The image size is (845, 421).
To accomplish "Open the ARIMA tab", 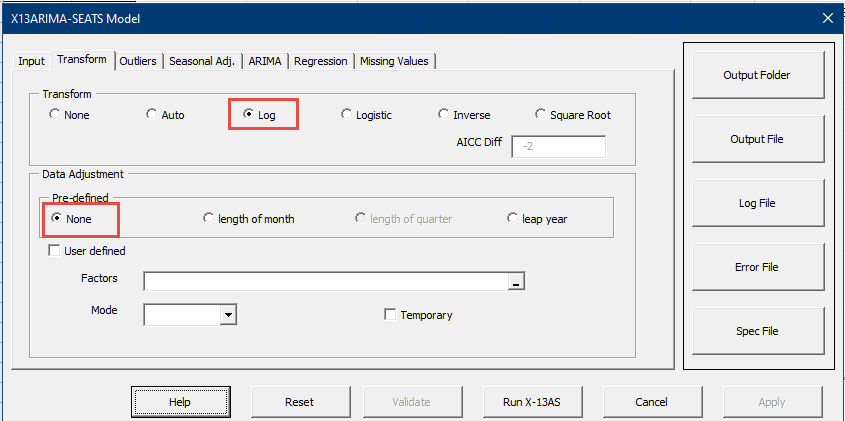I will (265, 61).
